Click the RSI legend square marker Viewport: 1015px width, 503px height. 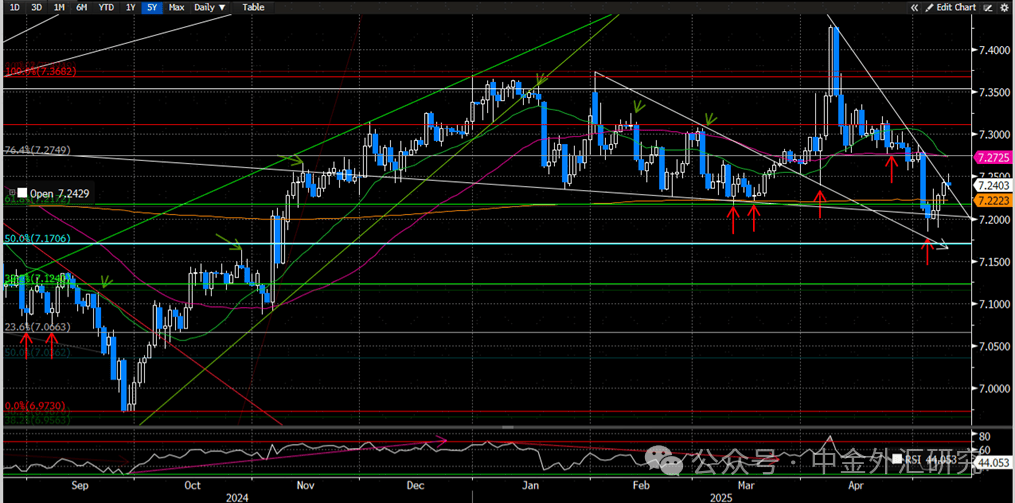897,459
